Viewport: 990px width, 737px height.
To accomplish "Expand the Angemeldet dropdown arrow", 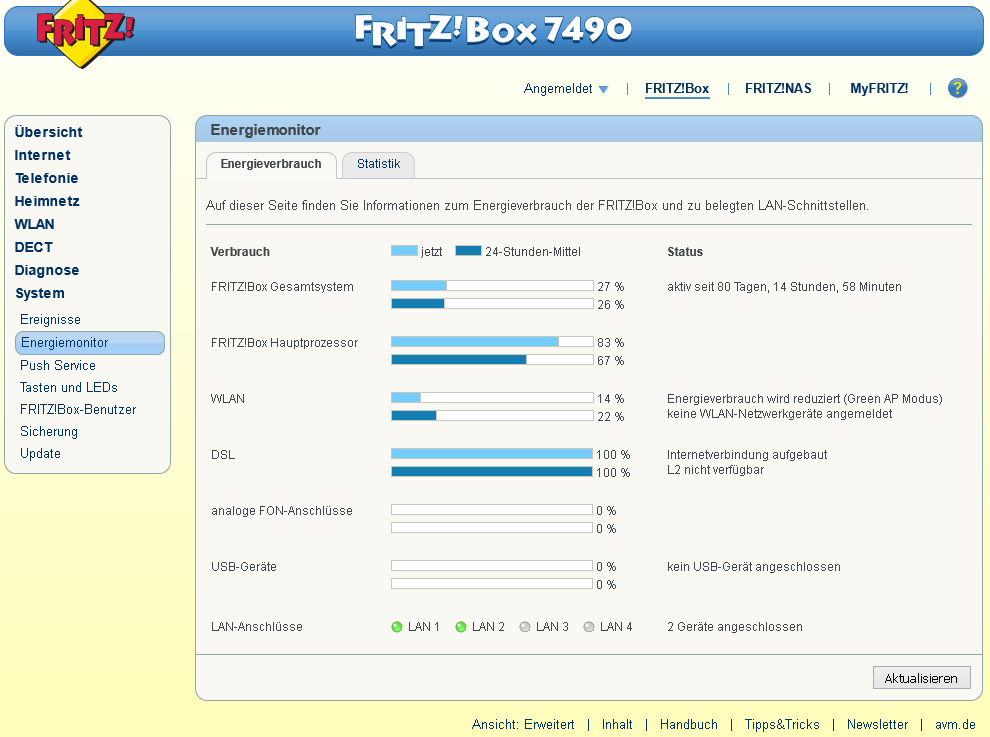I will click(x=604, y=90).
